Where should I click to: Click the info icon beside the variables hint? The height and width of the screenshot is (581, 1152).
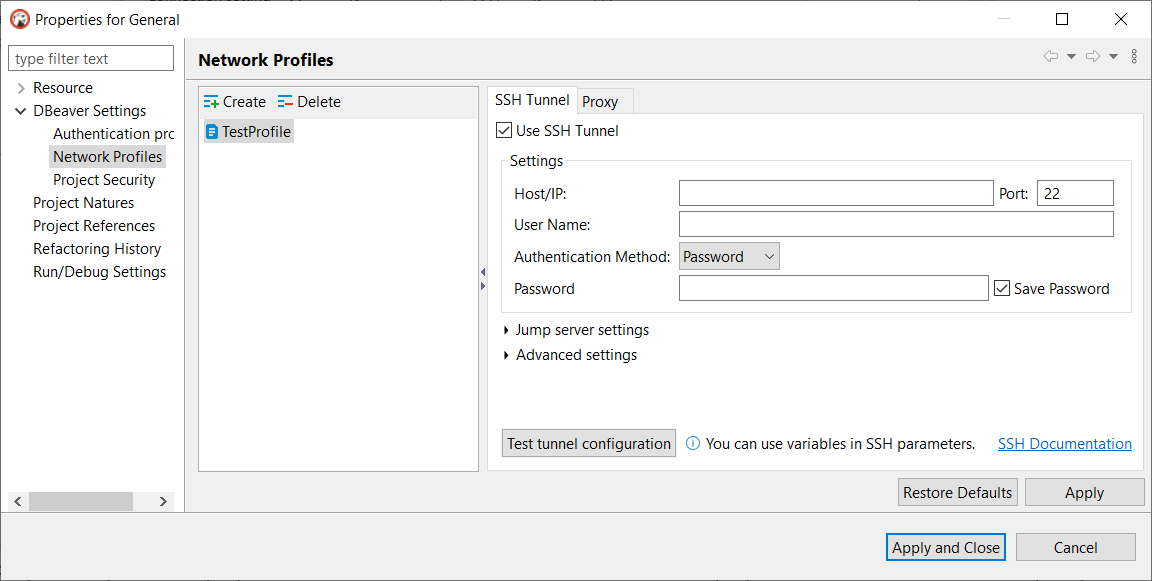click(693, 443)
